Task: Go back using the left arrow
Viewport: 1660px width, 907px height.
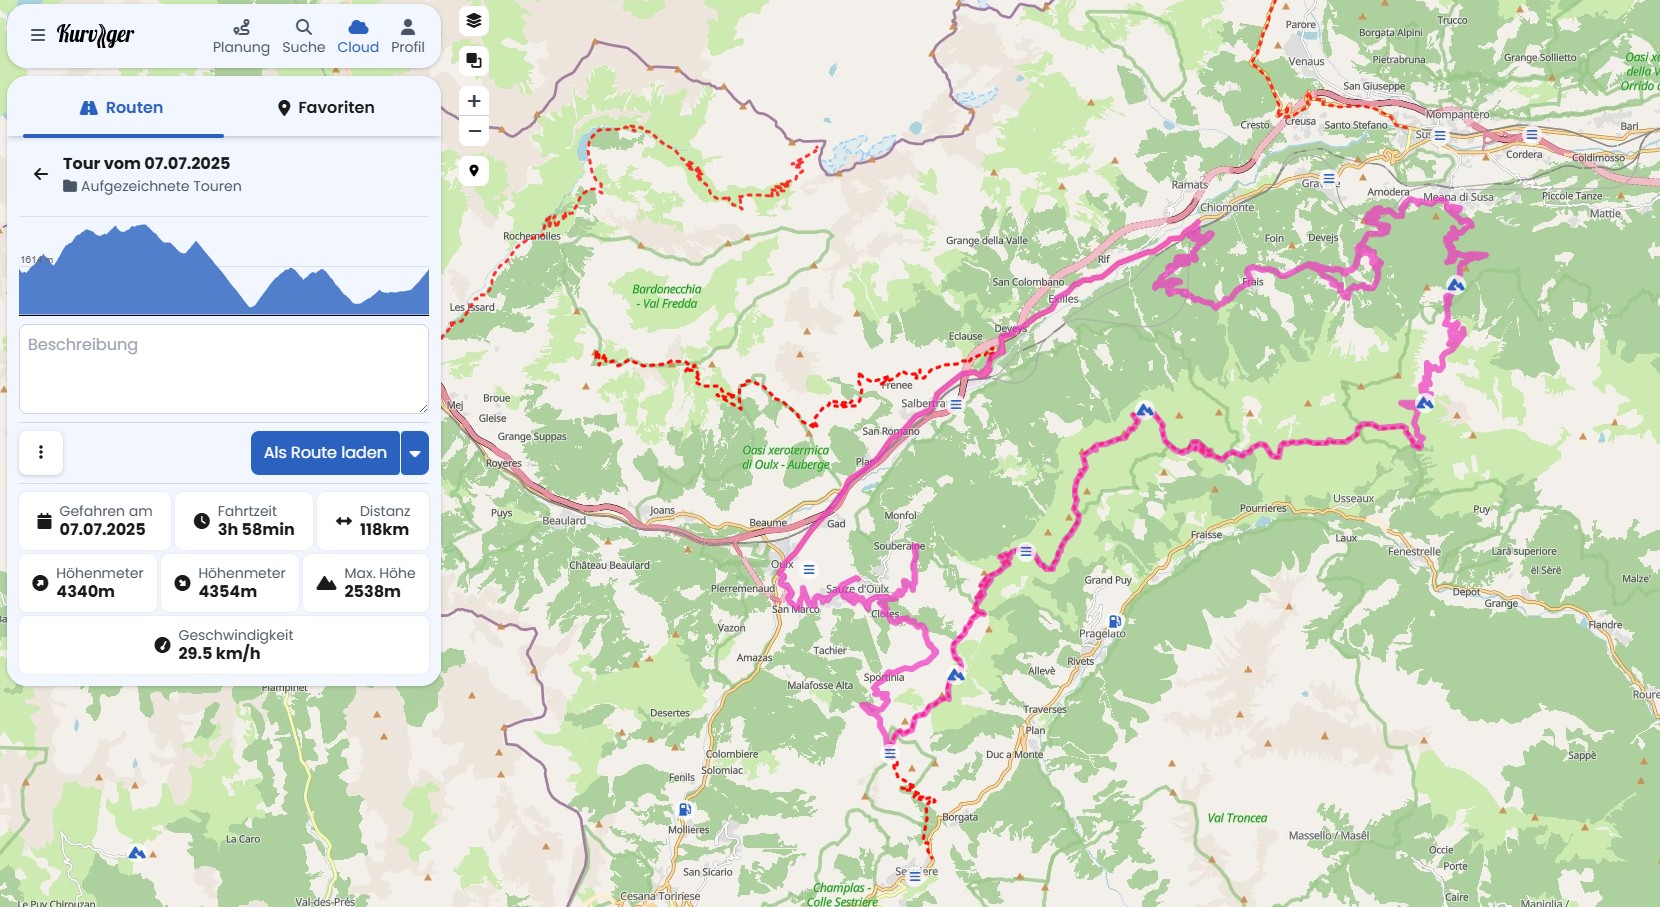Action: tap(41, 174)
